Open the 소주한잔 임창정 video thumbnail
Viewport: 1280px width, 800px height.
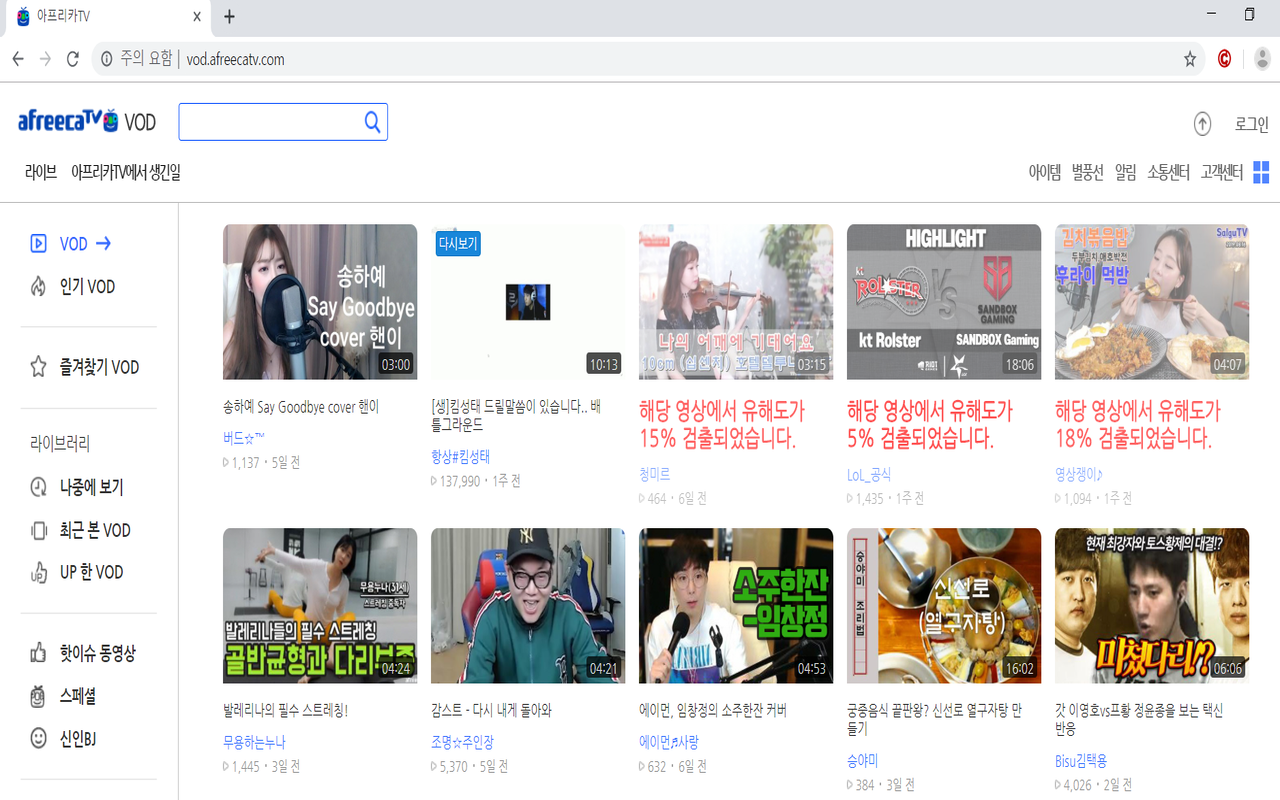[736, 606]
